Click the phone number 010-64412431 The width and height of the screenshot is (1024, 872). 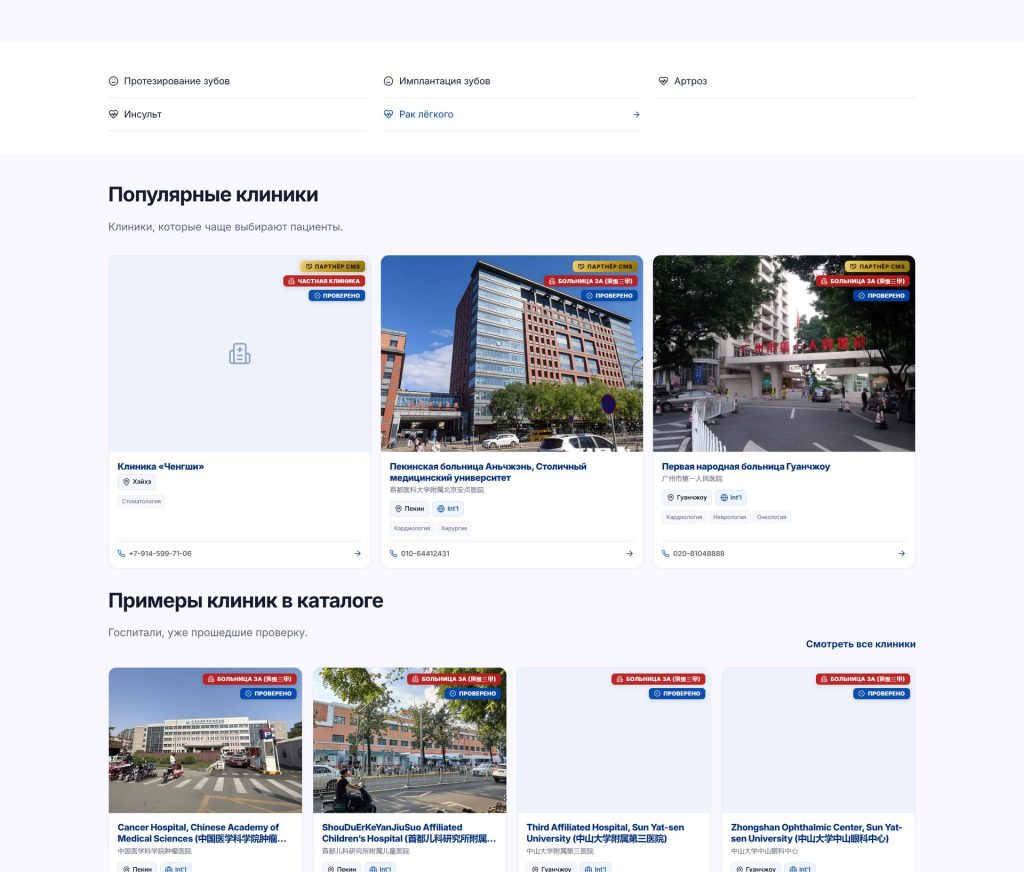tap(425, 553)
